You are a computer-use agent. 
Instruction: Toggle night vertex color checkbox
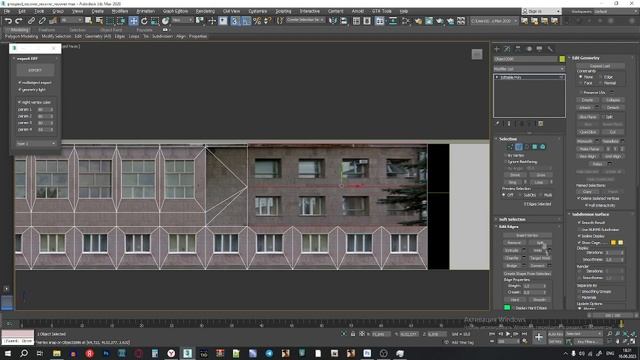(19, 102)
